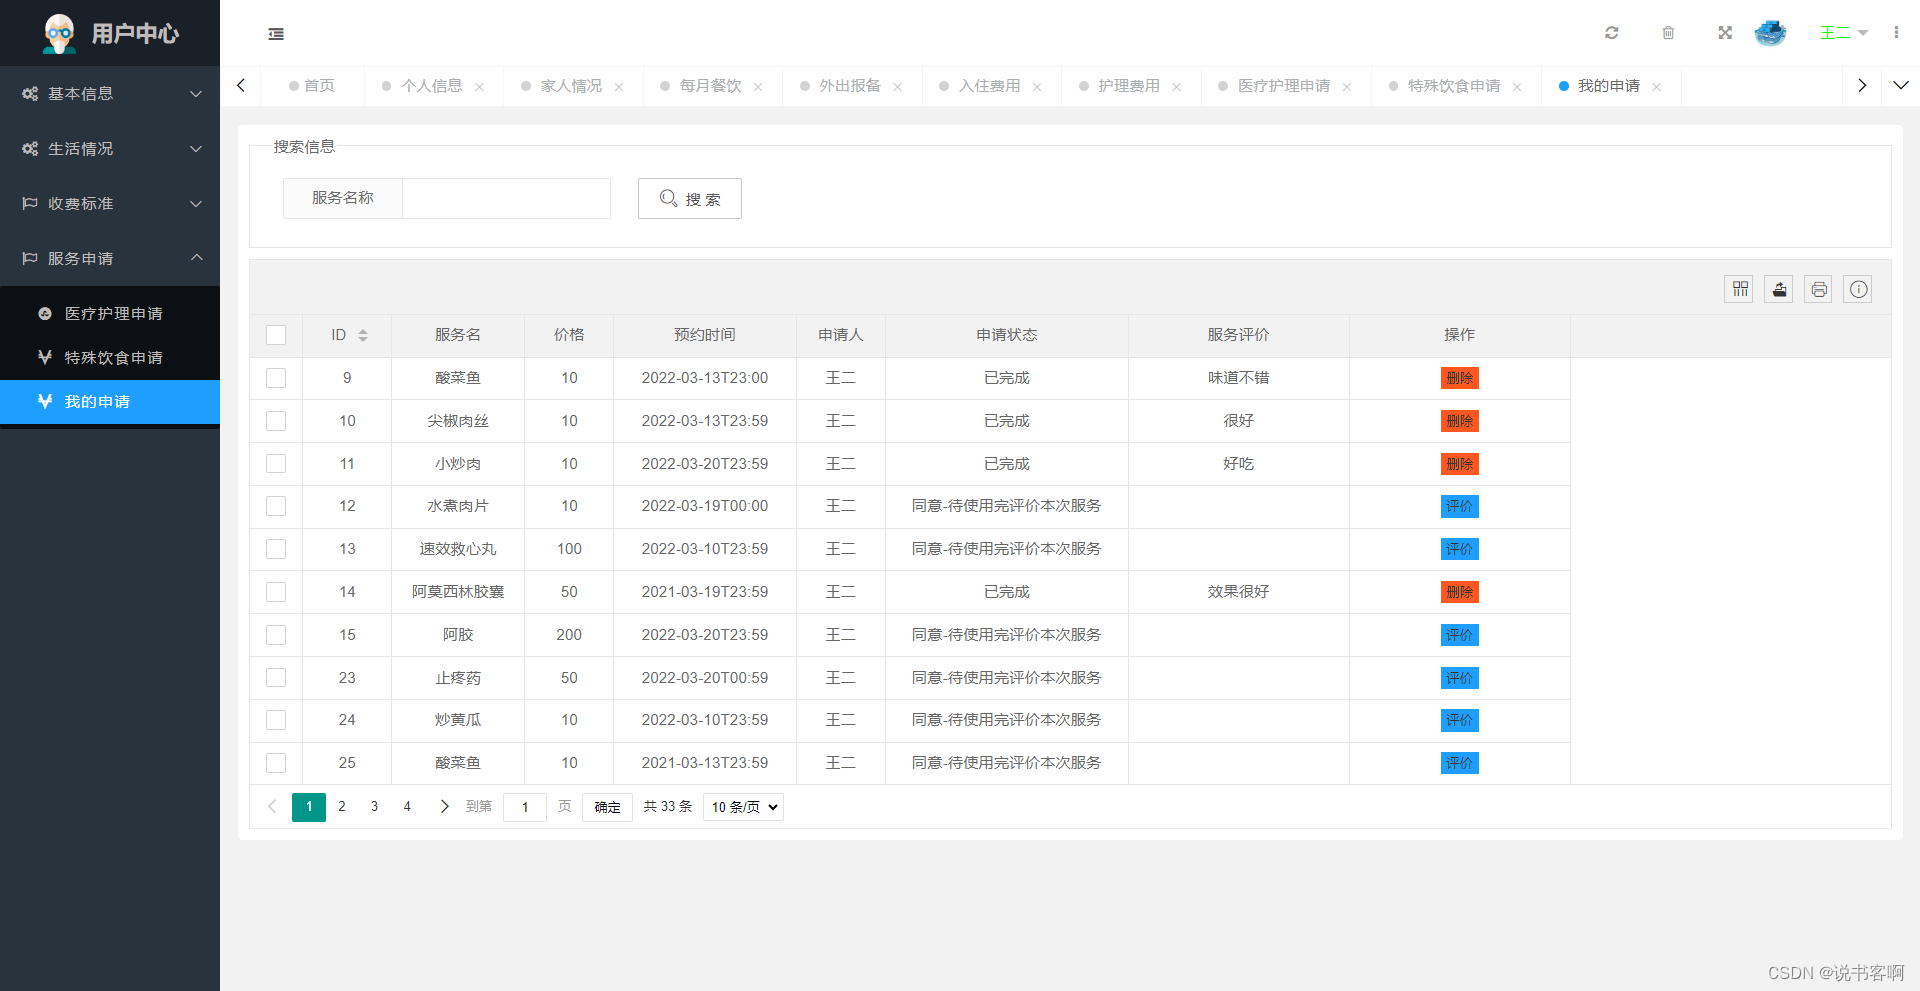Switch to the 每月餐饮 tab

tap(710, 86)
